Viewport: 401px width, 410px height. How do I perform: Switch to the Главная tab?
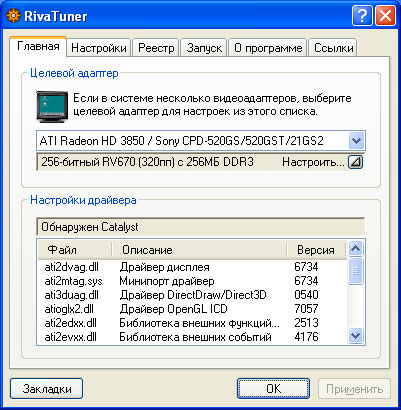point(38,46)
